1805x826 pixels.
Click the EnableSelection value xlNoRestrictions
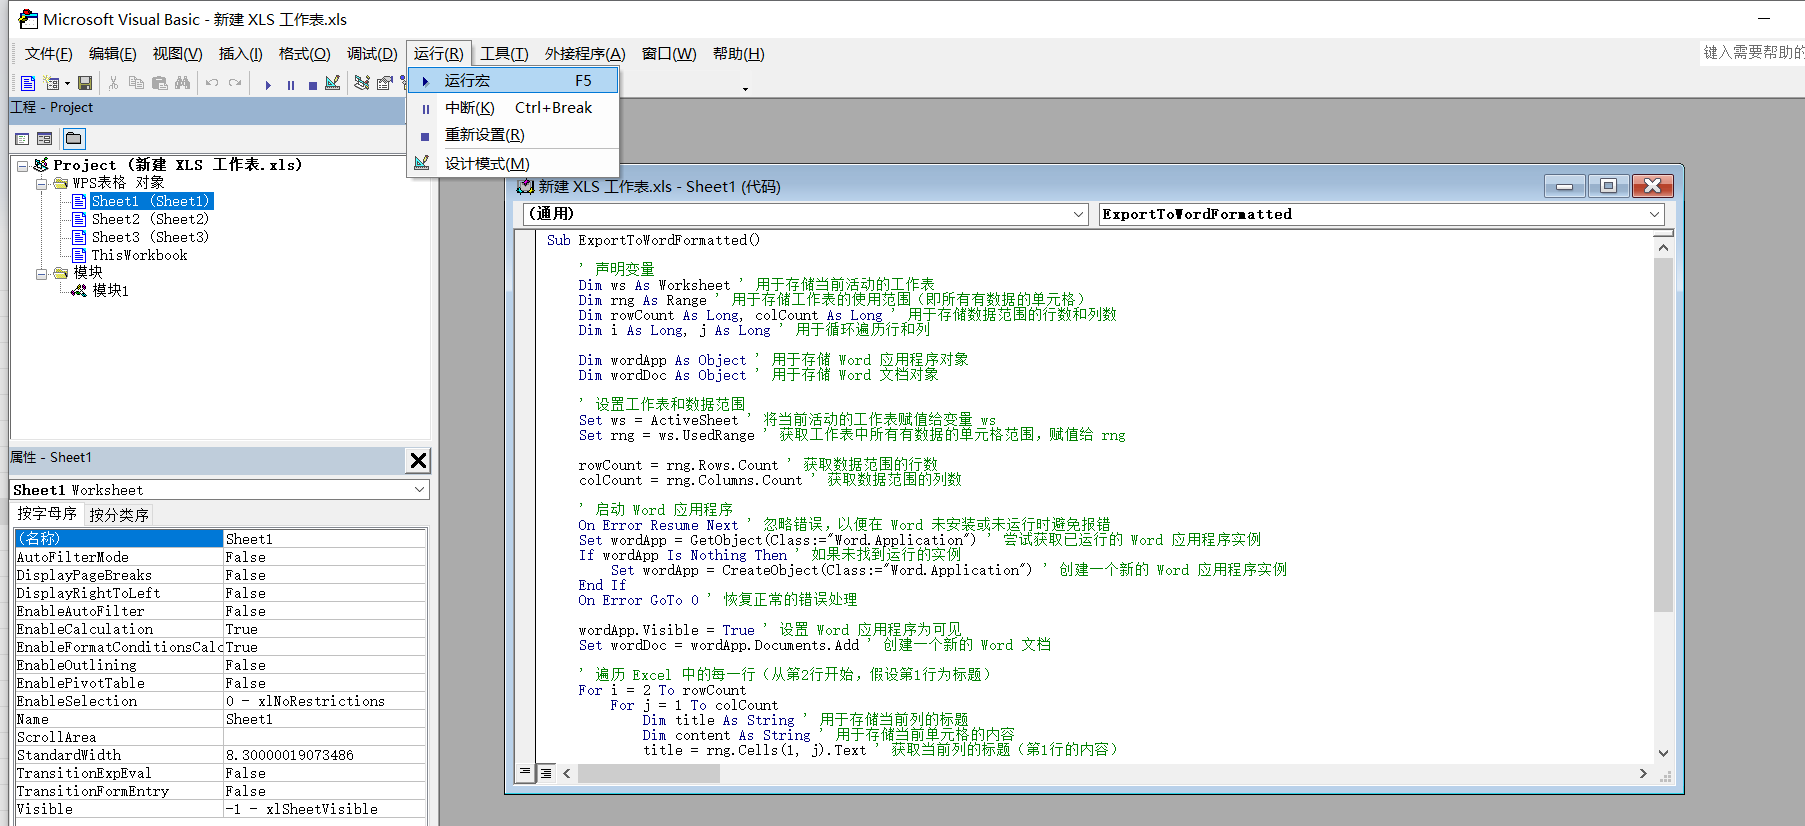(x=324, y=701)
